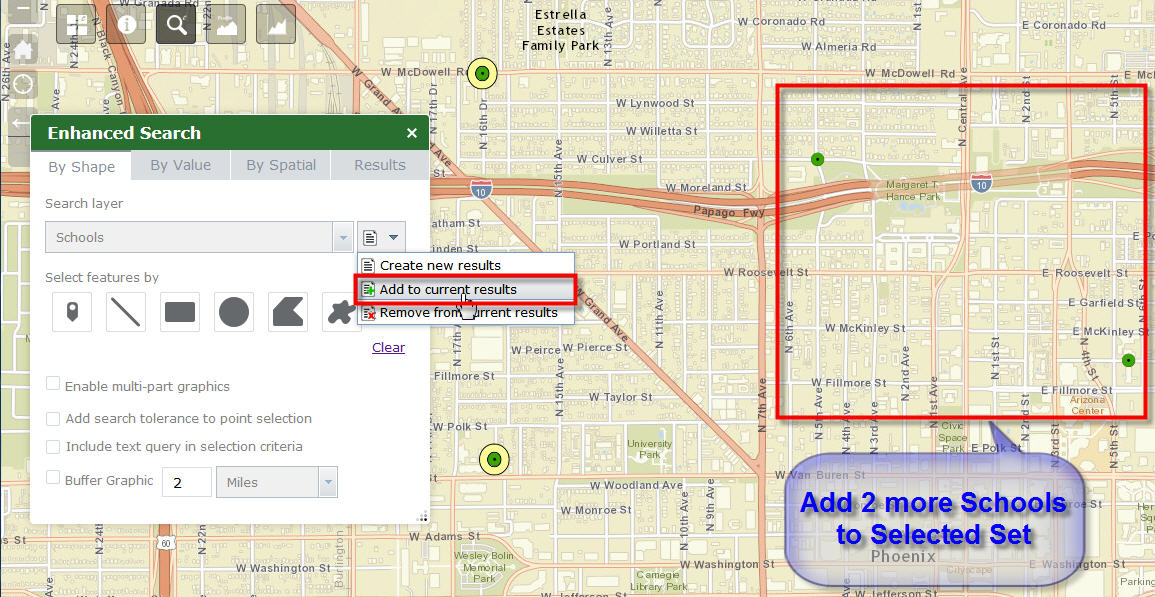Enable multi-part graphics checkbox
The width and height of the screenshot is (1155, 597).
[x=53, y=384]
